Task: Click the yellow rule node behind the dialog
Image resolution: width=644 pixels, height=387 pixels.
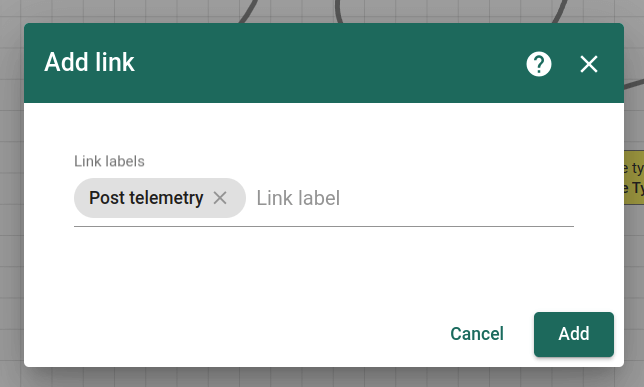Action: click(634, 177)
